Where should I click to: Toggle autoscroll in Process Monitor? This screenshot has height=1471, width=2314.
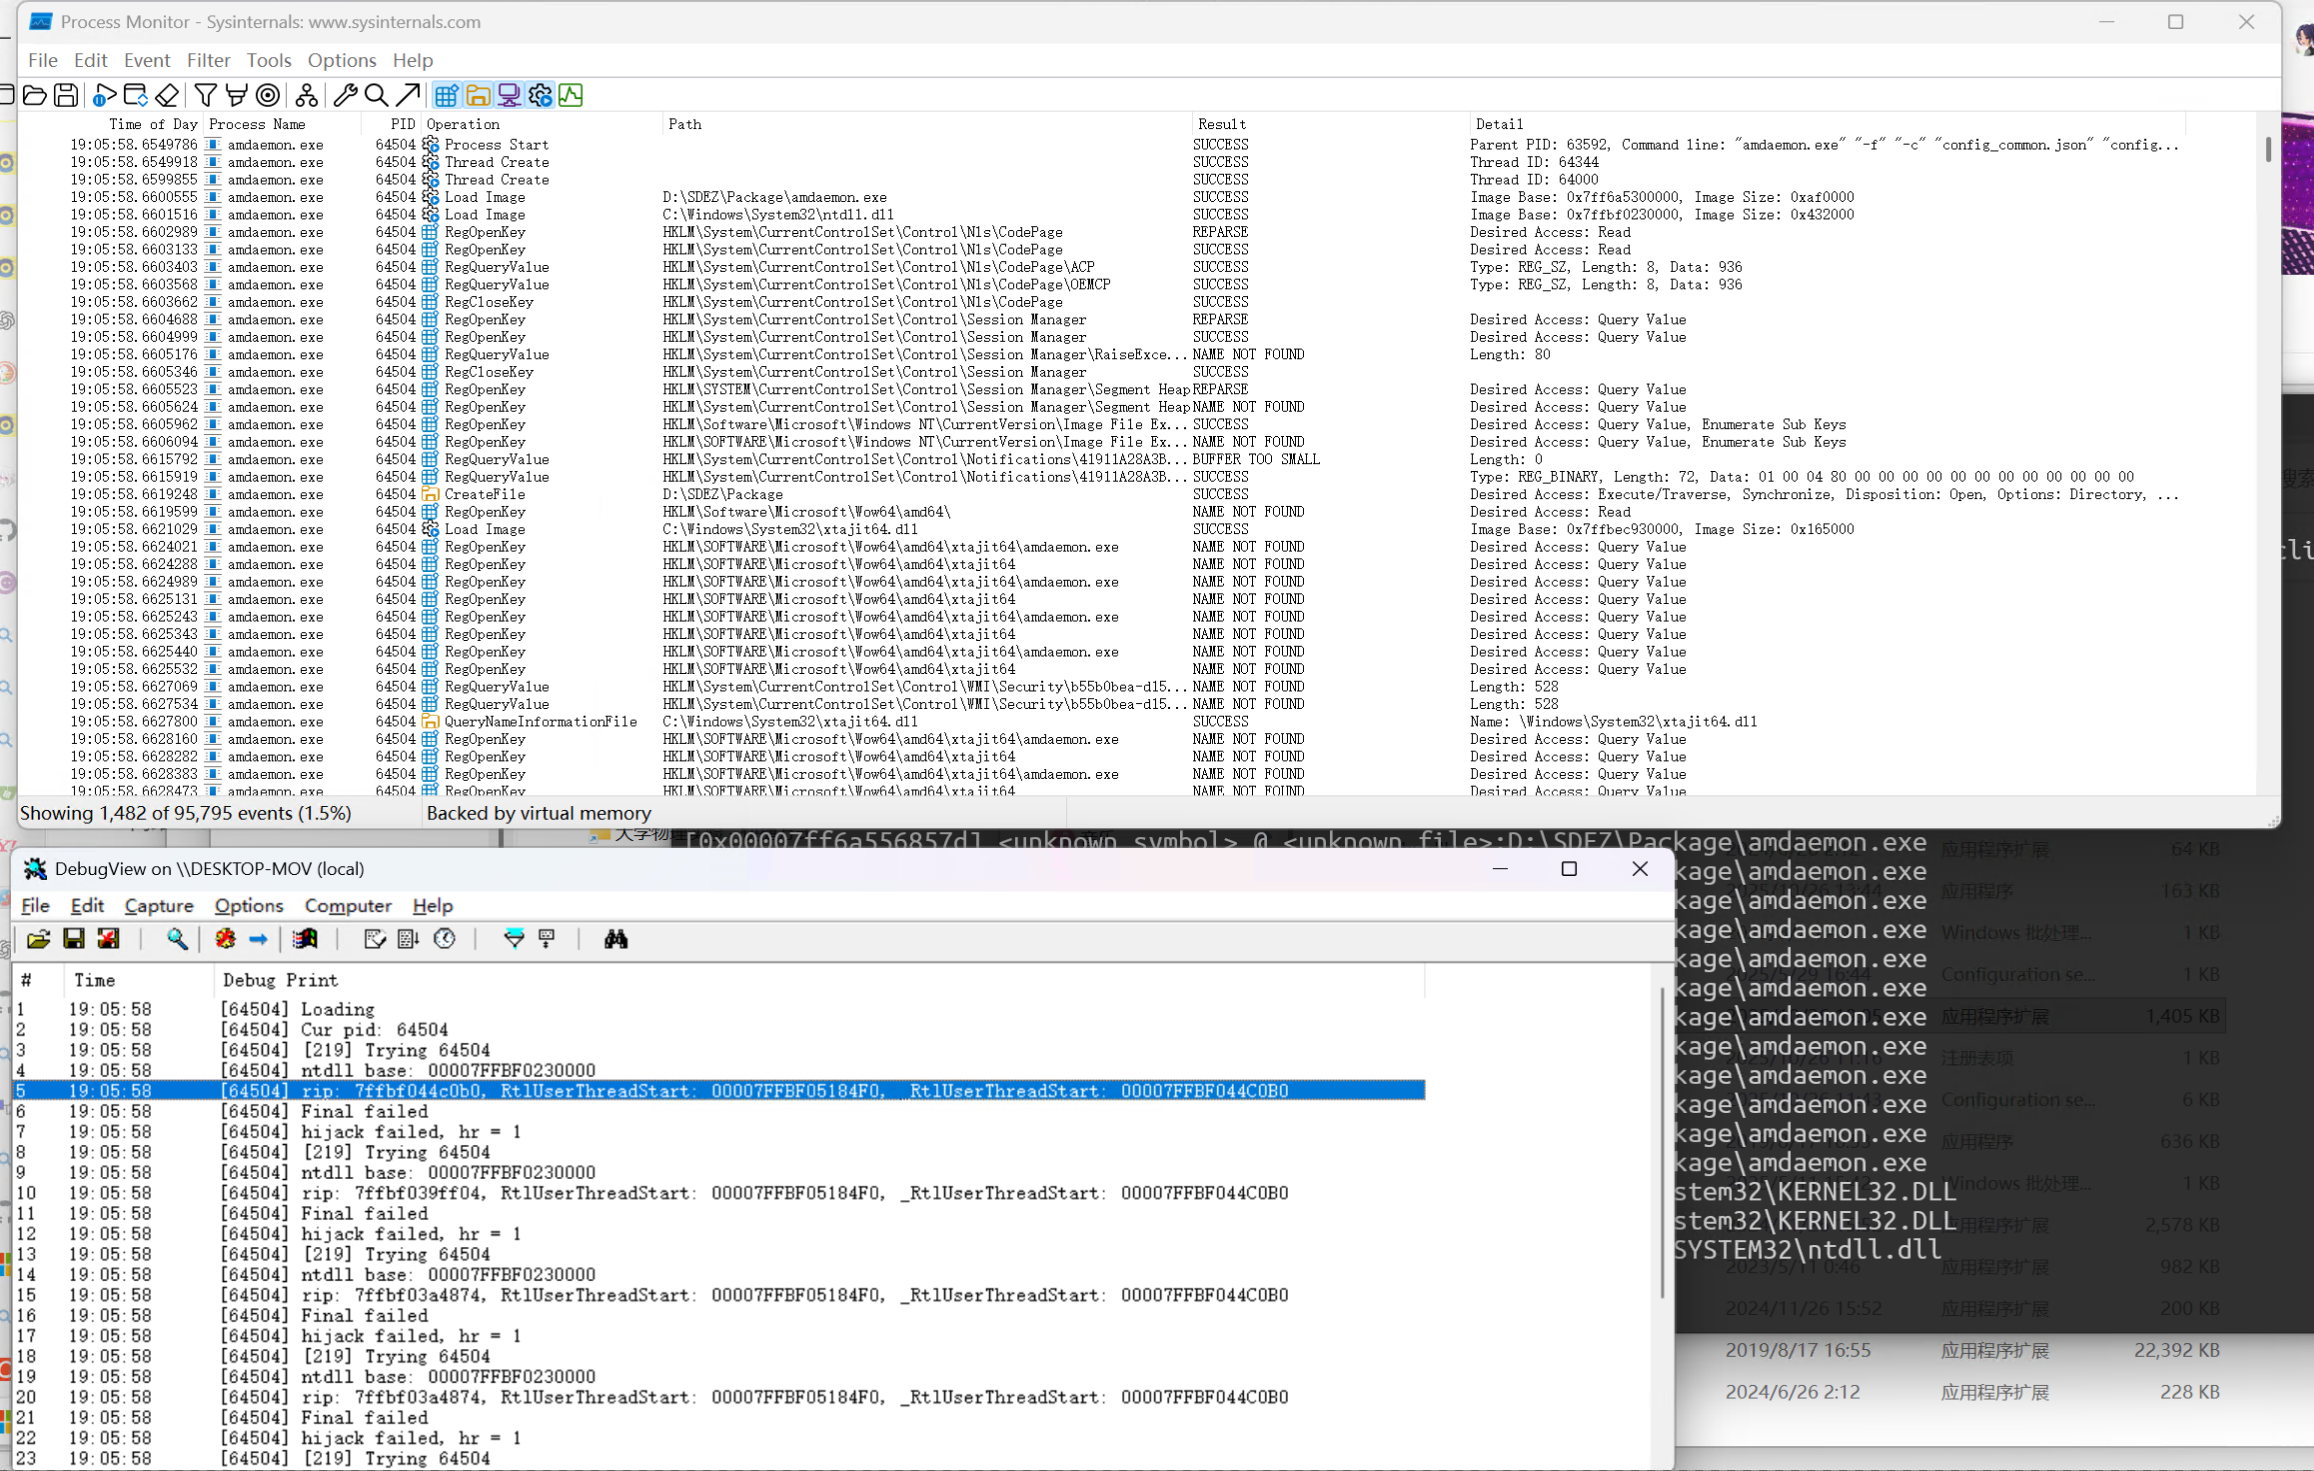(135, 95)
